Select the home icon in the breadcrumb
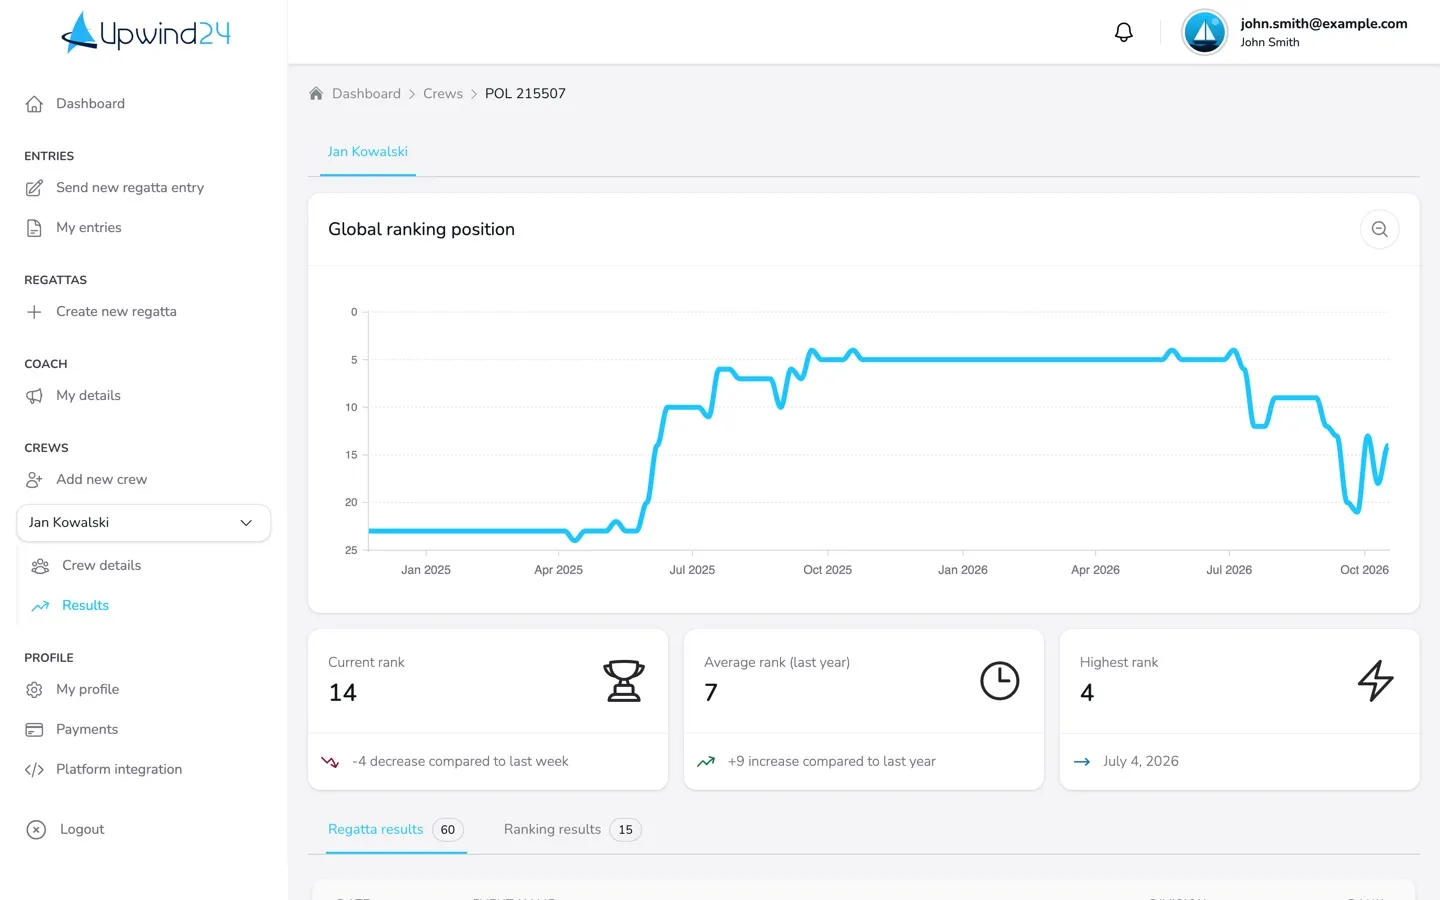Image resolution: width=1440 pixels, height=900 pixels. pos(316,93)
